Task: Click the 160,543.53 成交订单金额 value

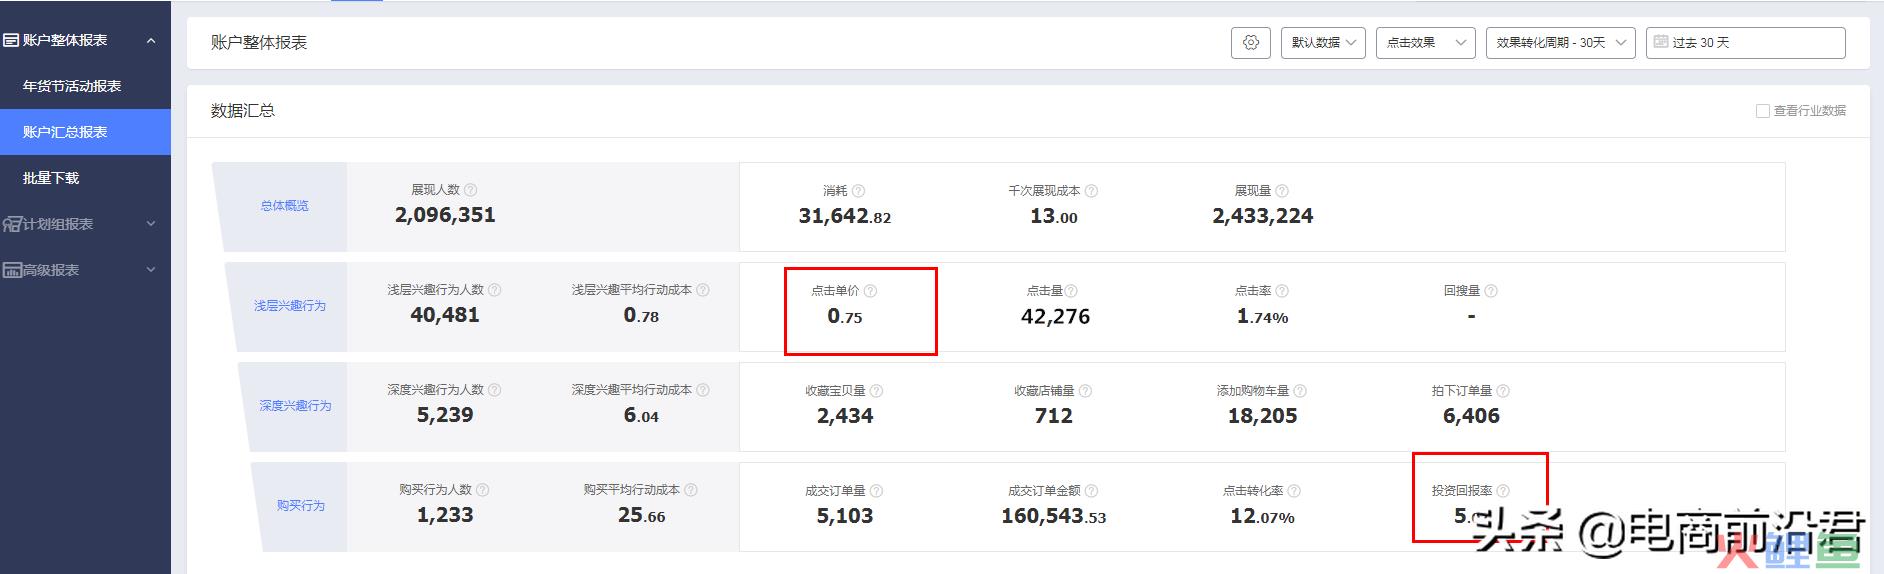Action: click(1054, 516)
